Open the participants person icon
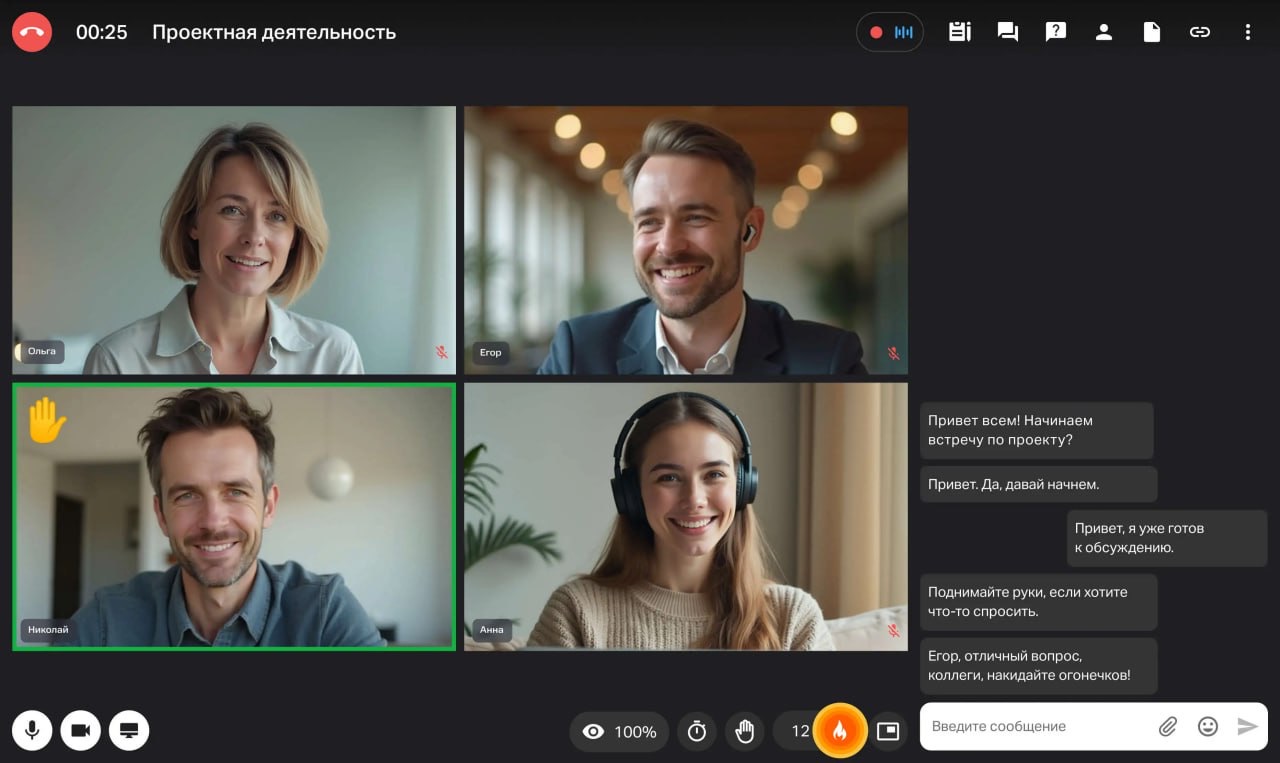Viewport: 1280px width, 763px height. (1104, 32)
